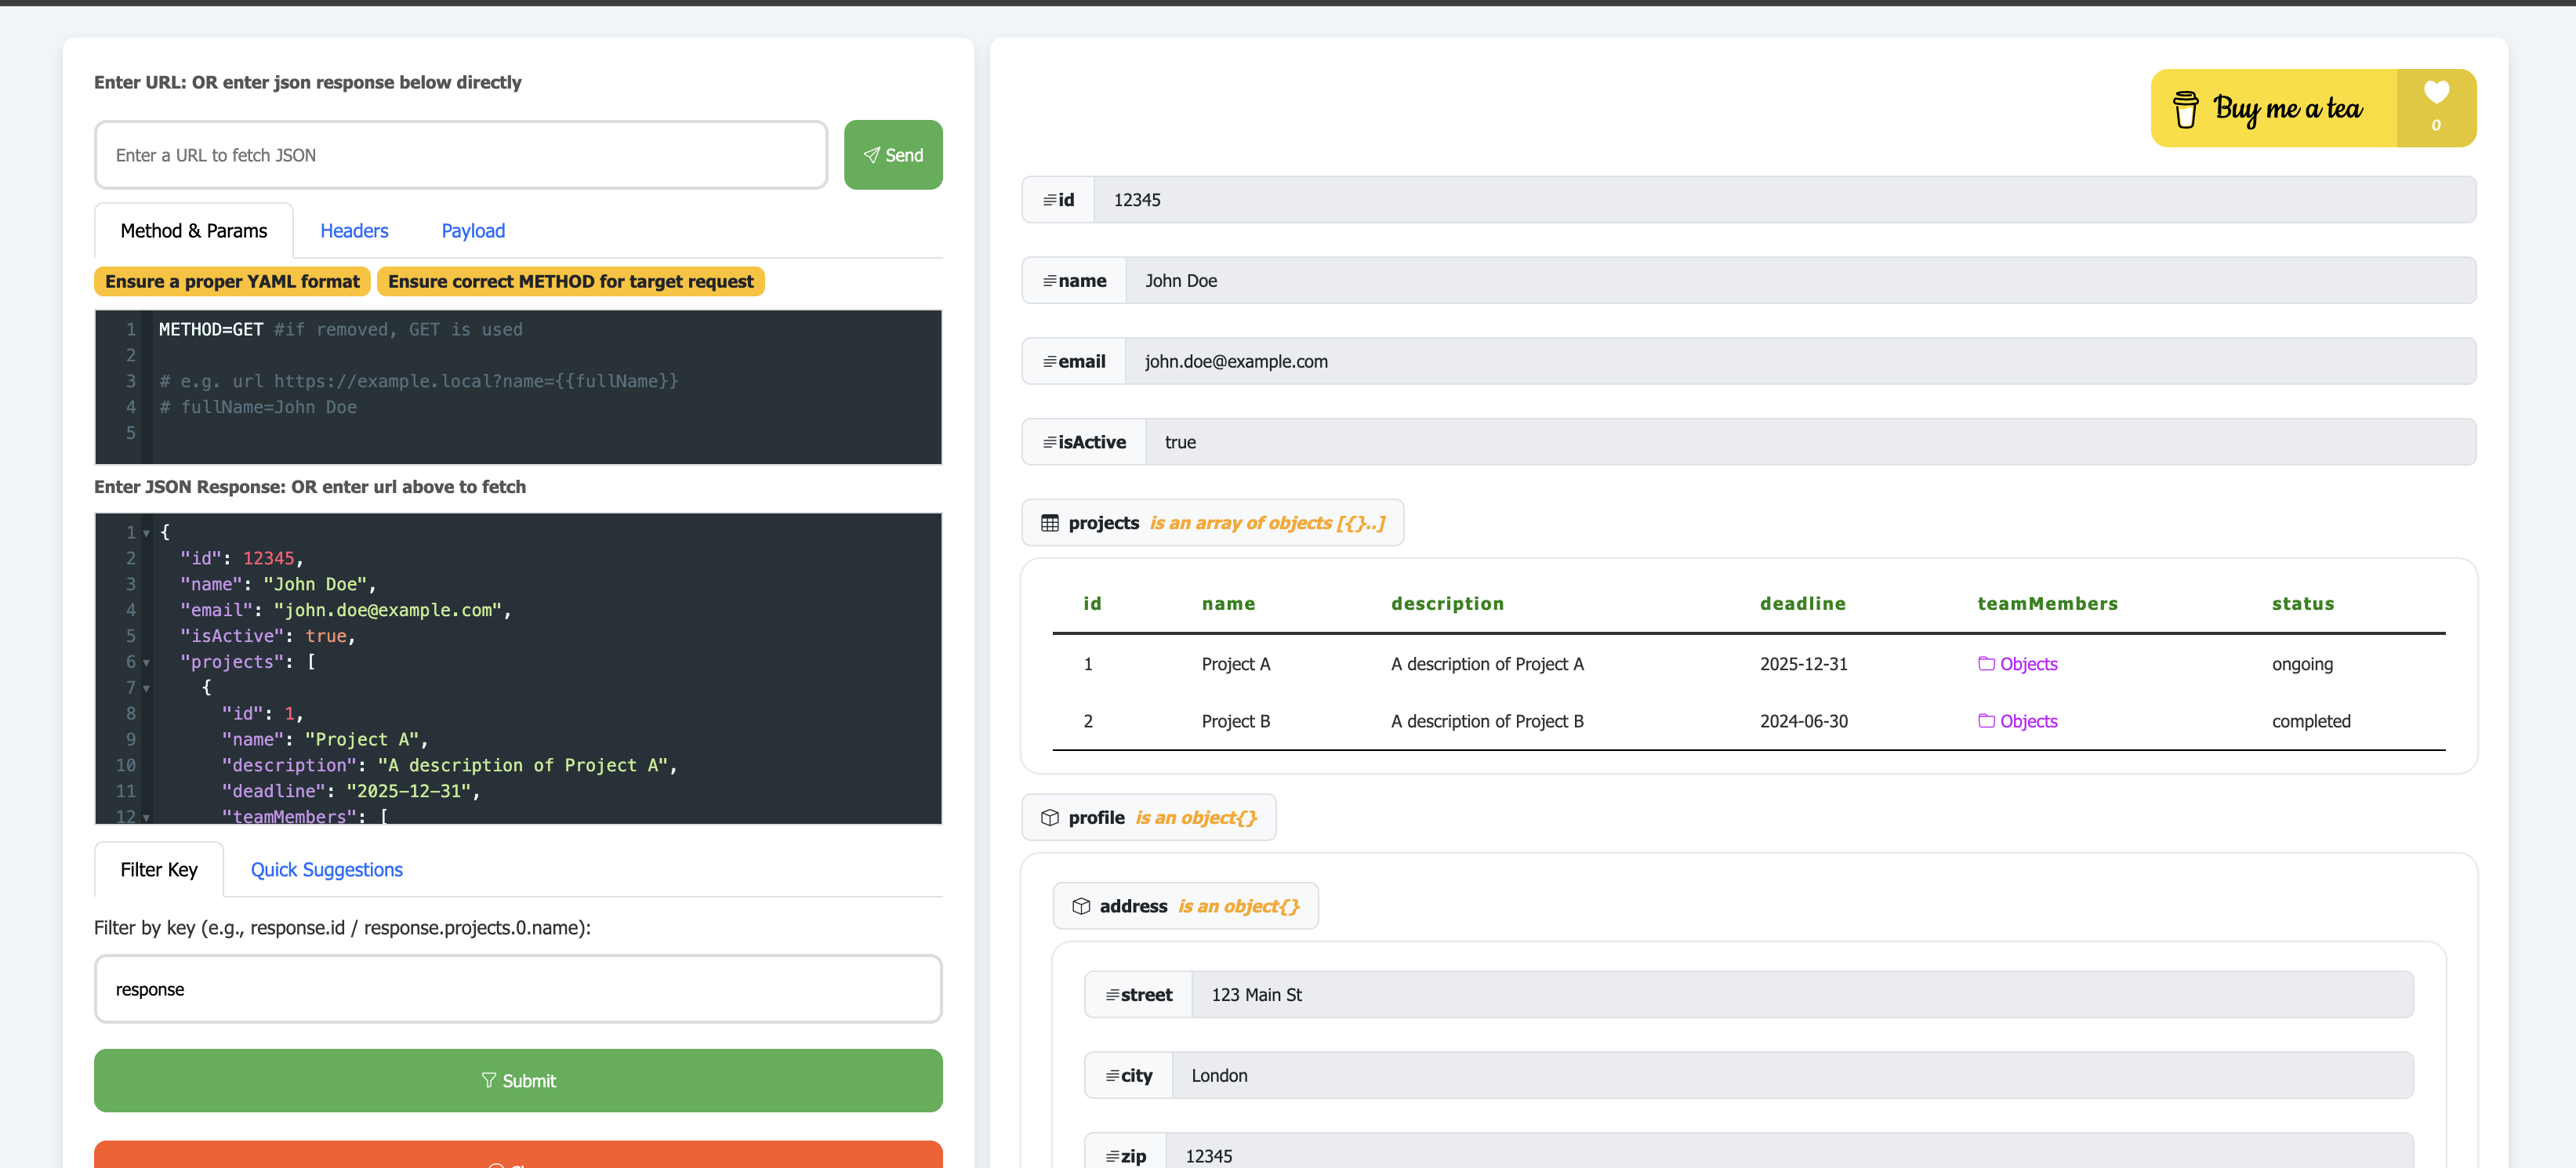Click the text lines icon beside id
This screenshot has height=1168, width=2576.
(x=1050, y=200)
